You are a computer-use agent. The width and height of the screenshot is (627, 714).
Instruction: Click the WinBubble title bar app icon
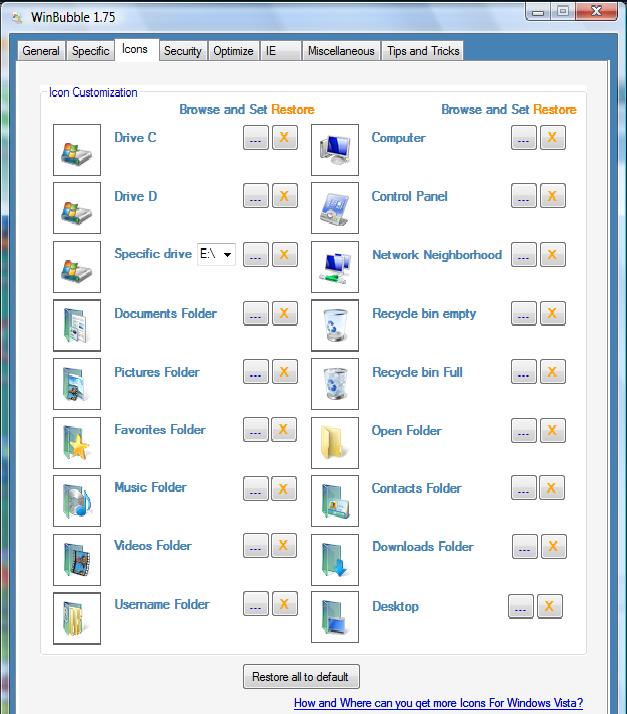tap(17, 18)
